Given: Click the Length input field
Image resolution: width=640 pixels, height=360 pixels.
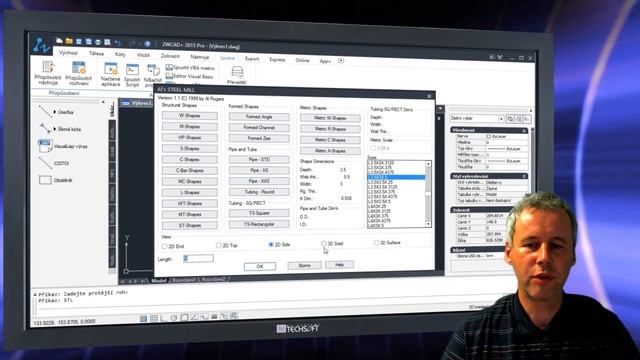Looking at the screenshot, I should click(198, 258).
